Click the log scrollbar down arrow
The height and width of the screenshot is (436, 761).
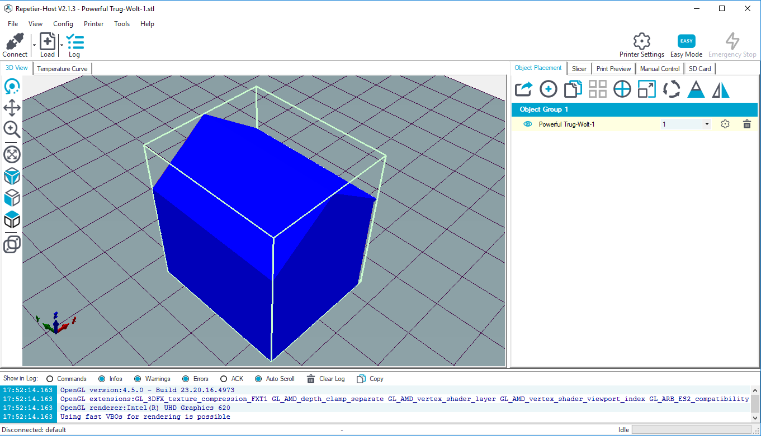coord(755,418)
